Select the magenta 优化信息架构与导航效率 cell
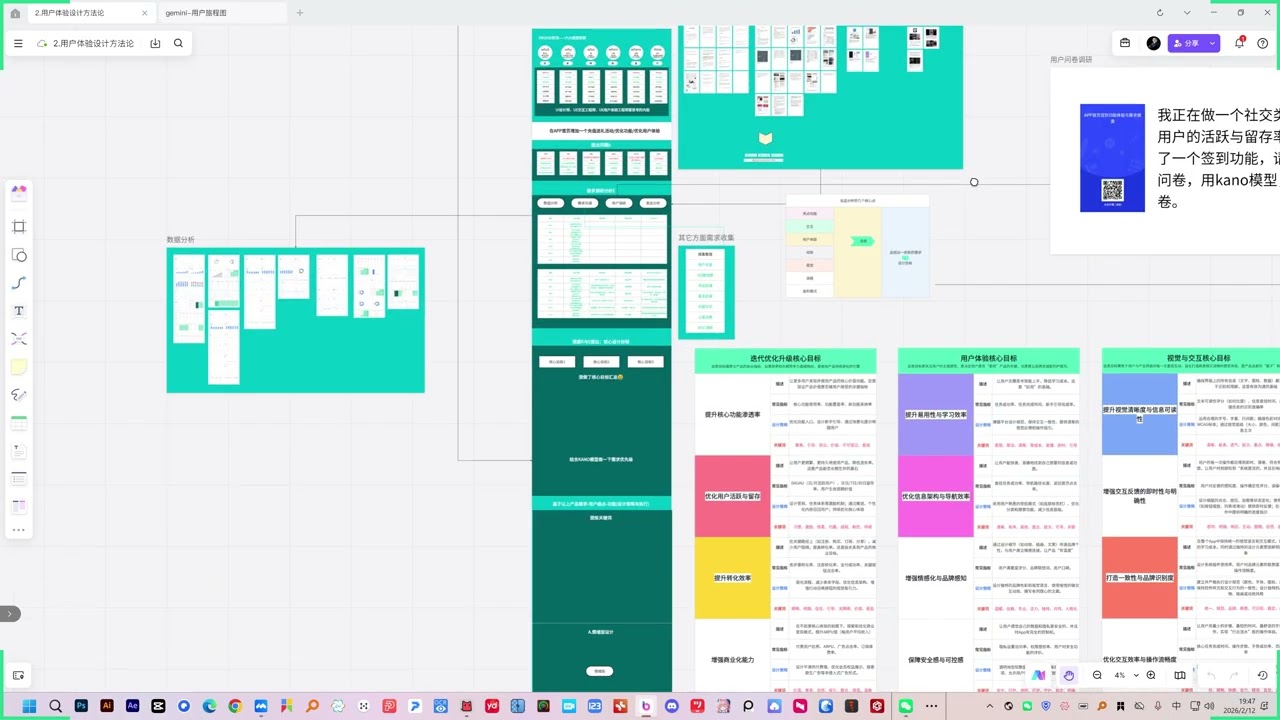The image size is (1280, 720). (x=936, y=496)
